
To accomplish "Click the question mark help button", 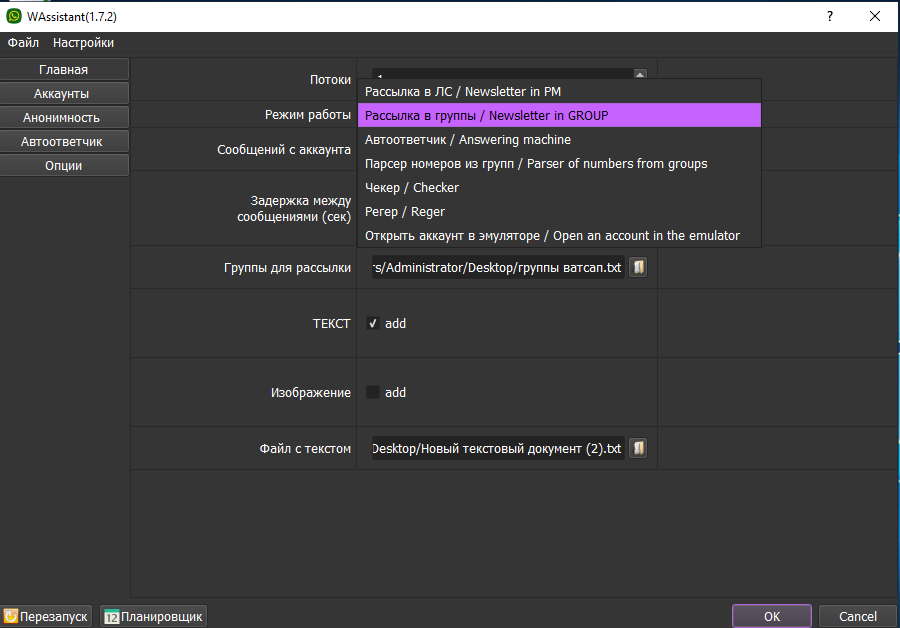I will [x=829, y=17].
